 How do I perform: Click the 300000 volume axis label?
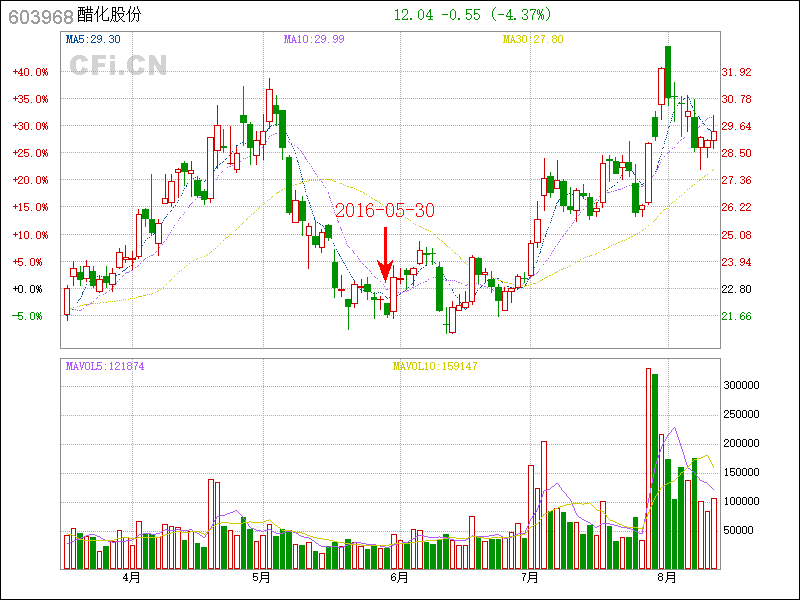743,385
